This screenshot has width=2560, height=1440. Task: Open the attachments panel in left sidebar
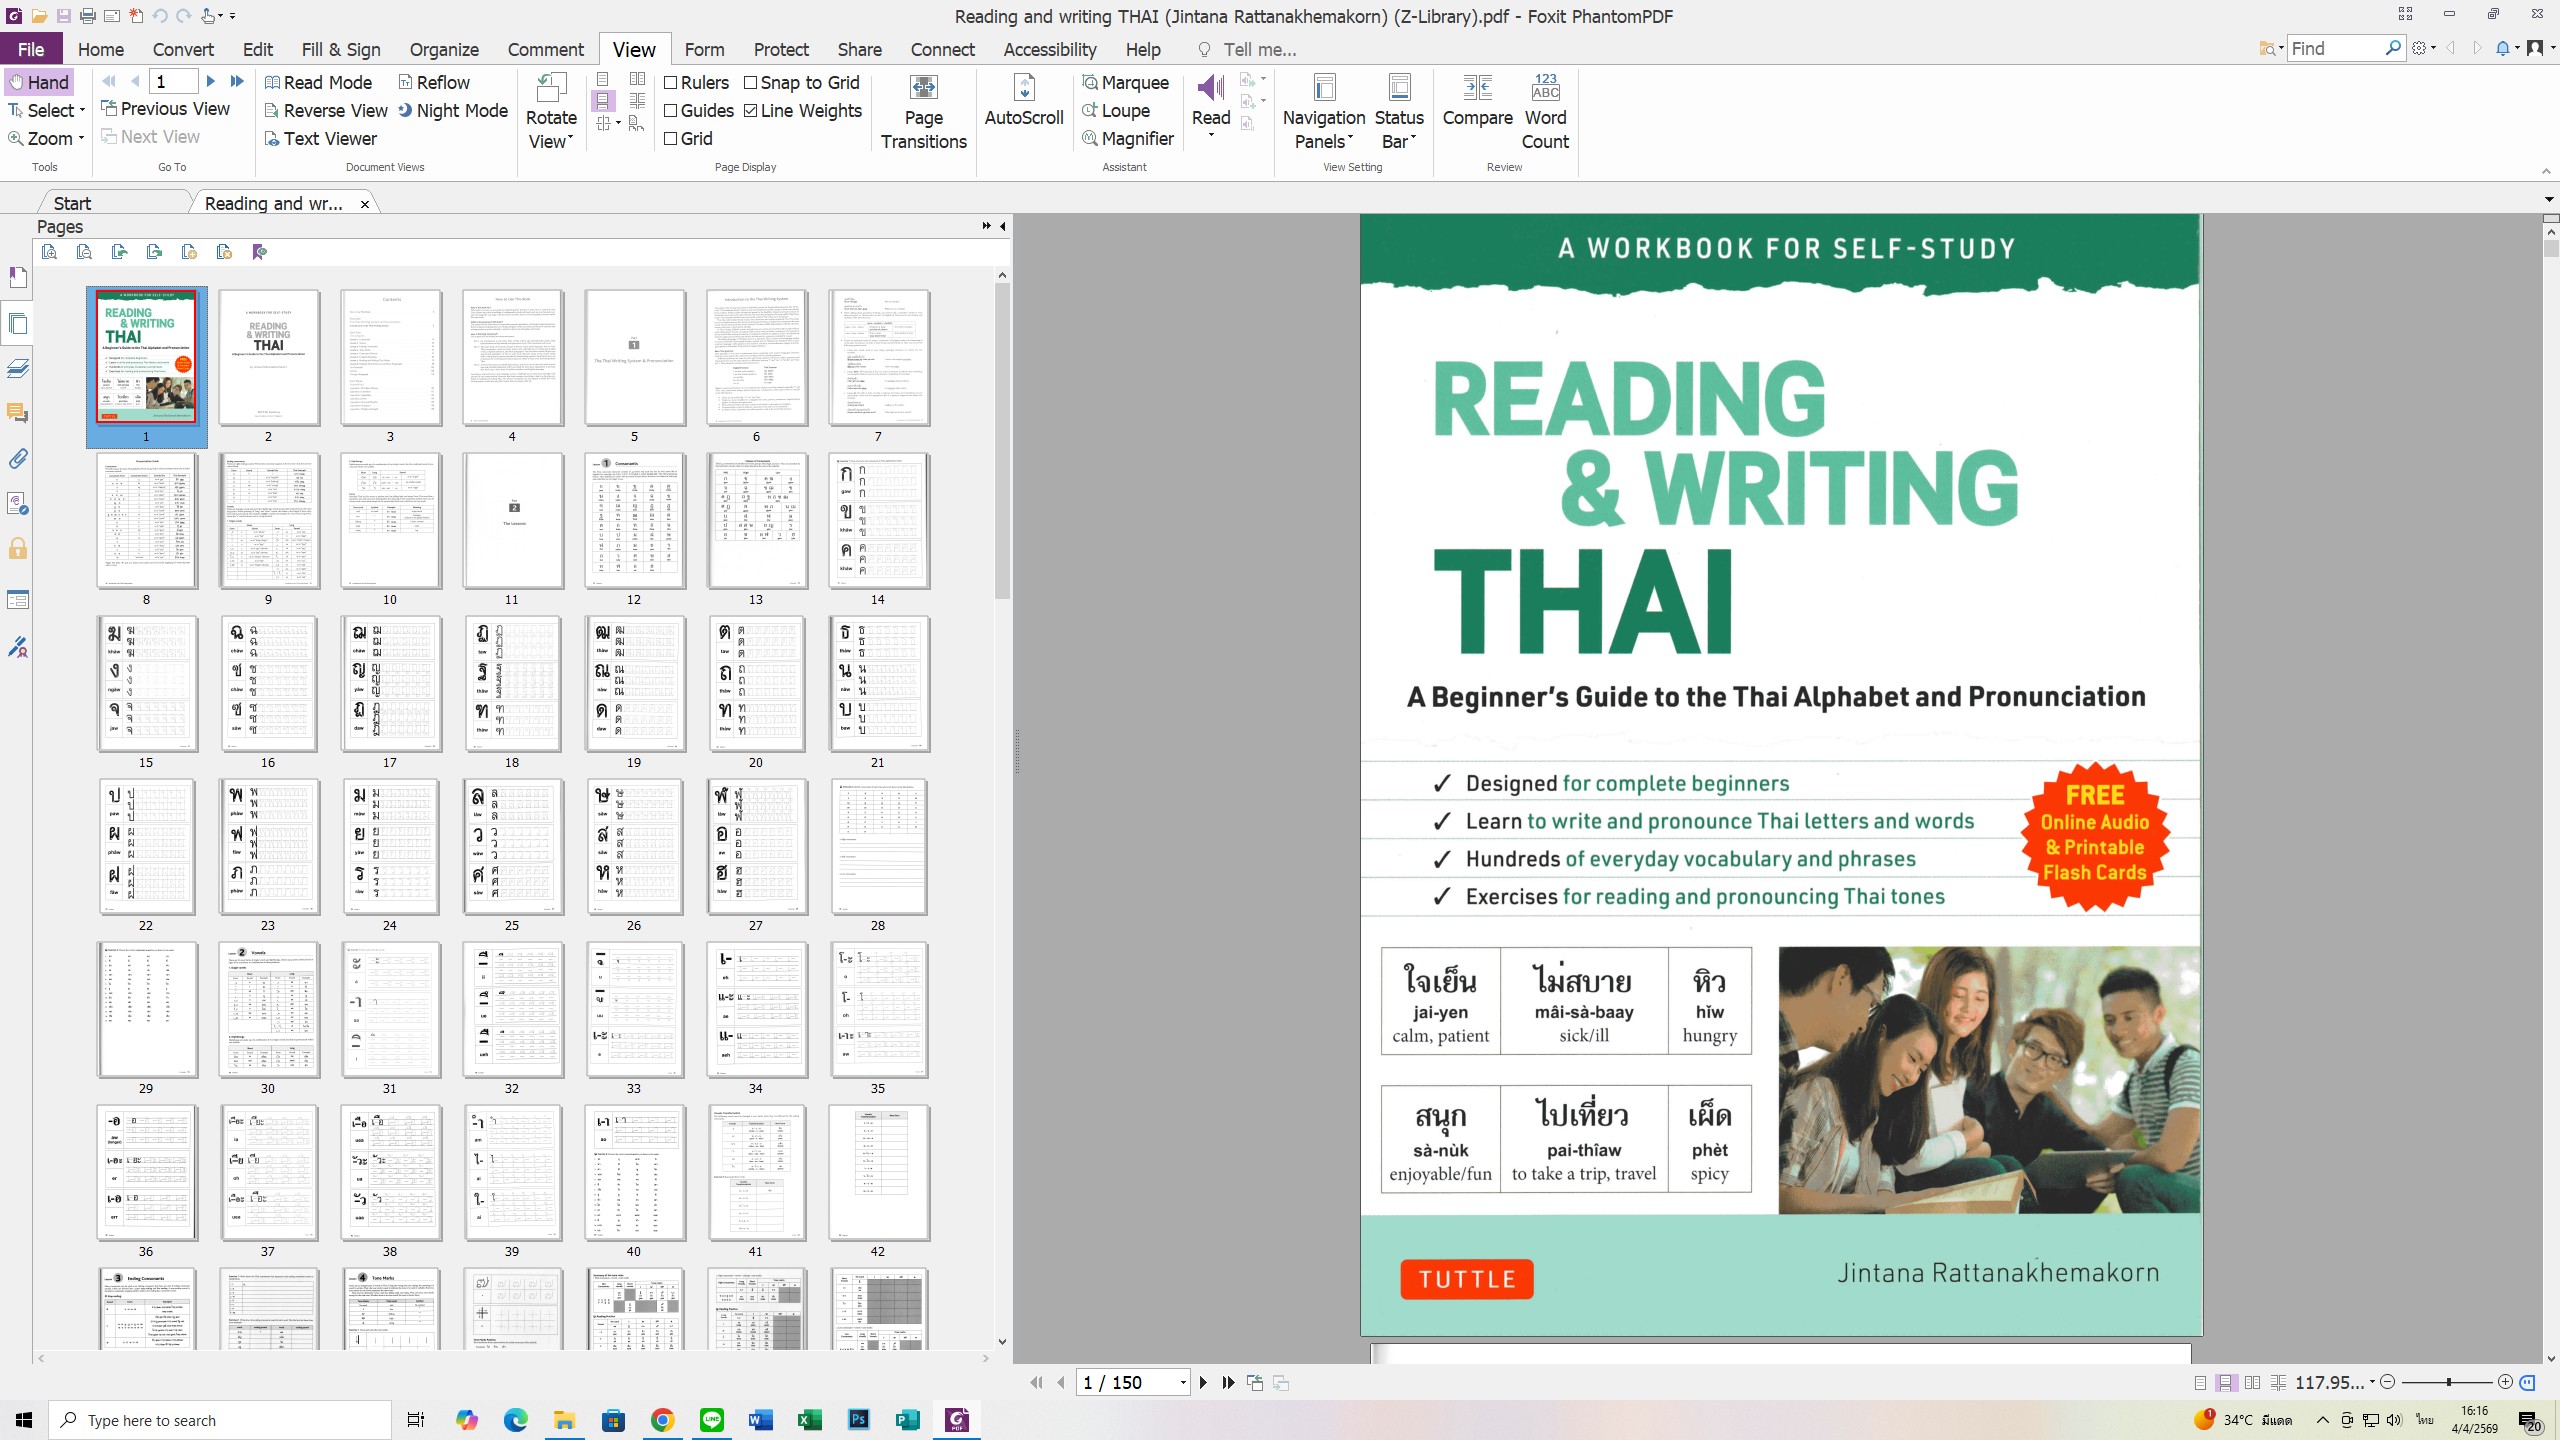click(18, 459)
